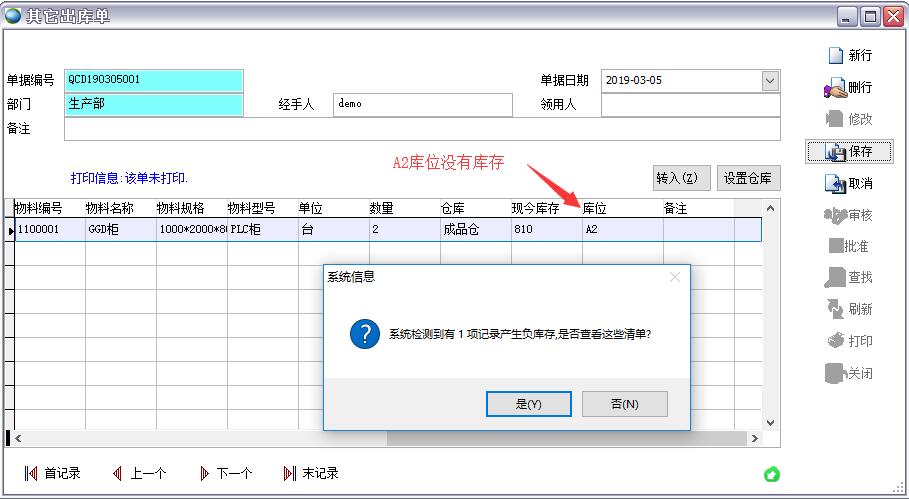Click the 保存 (save) toolbar button

[849, 152]
